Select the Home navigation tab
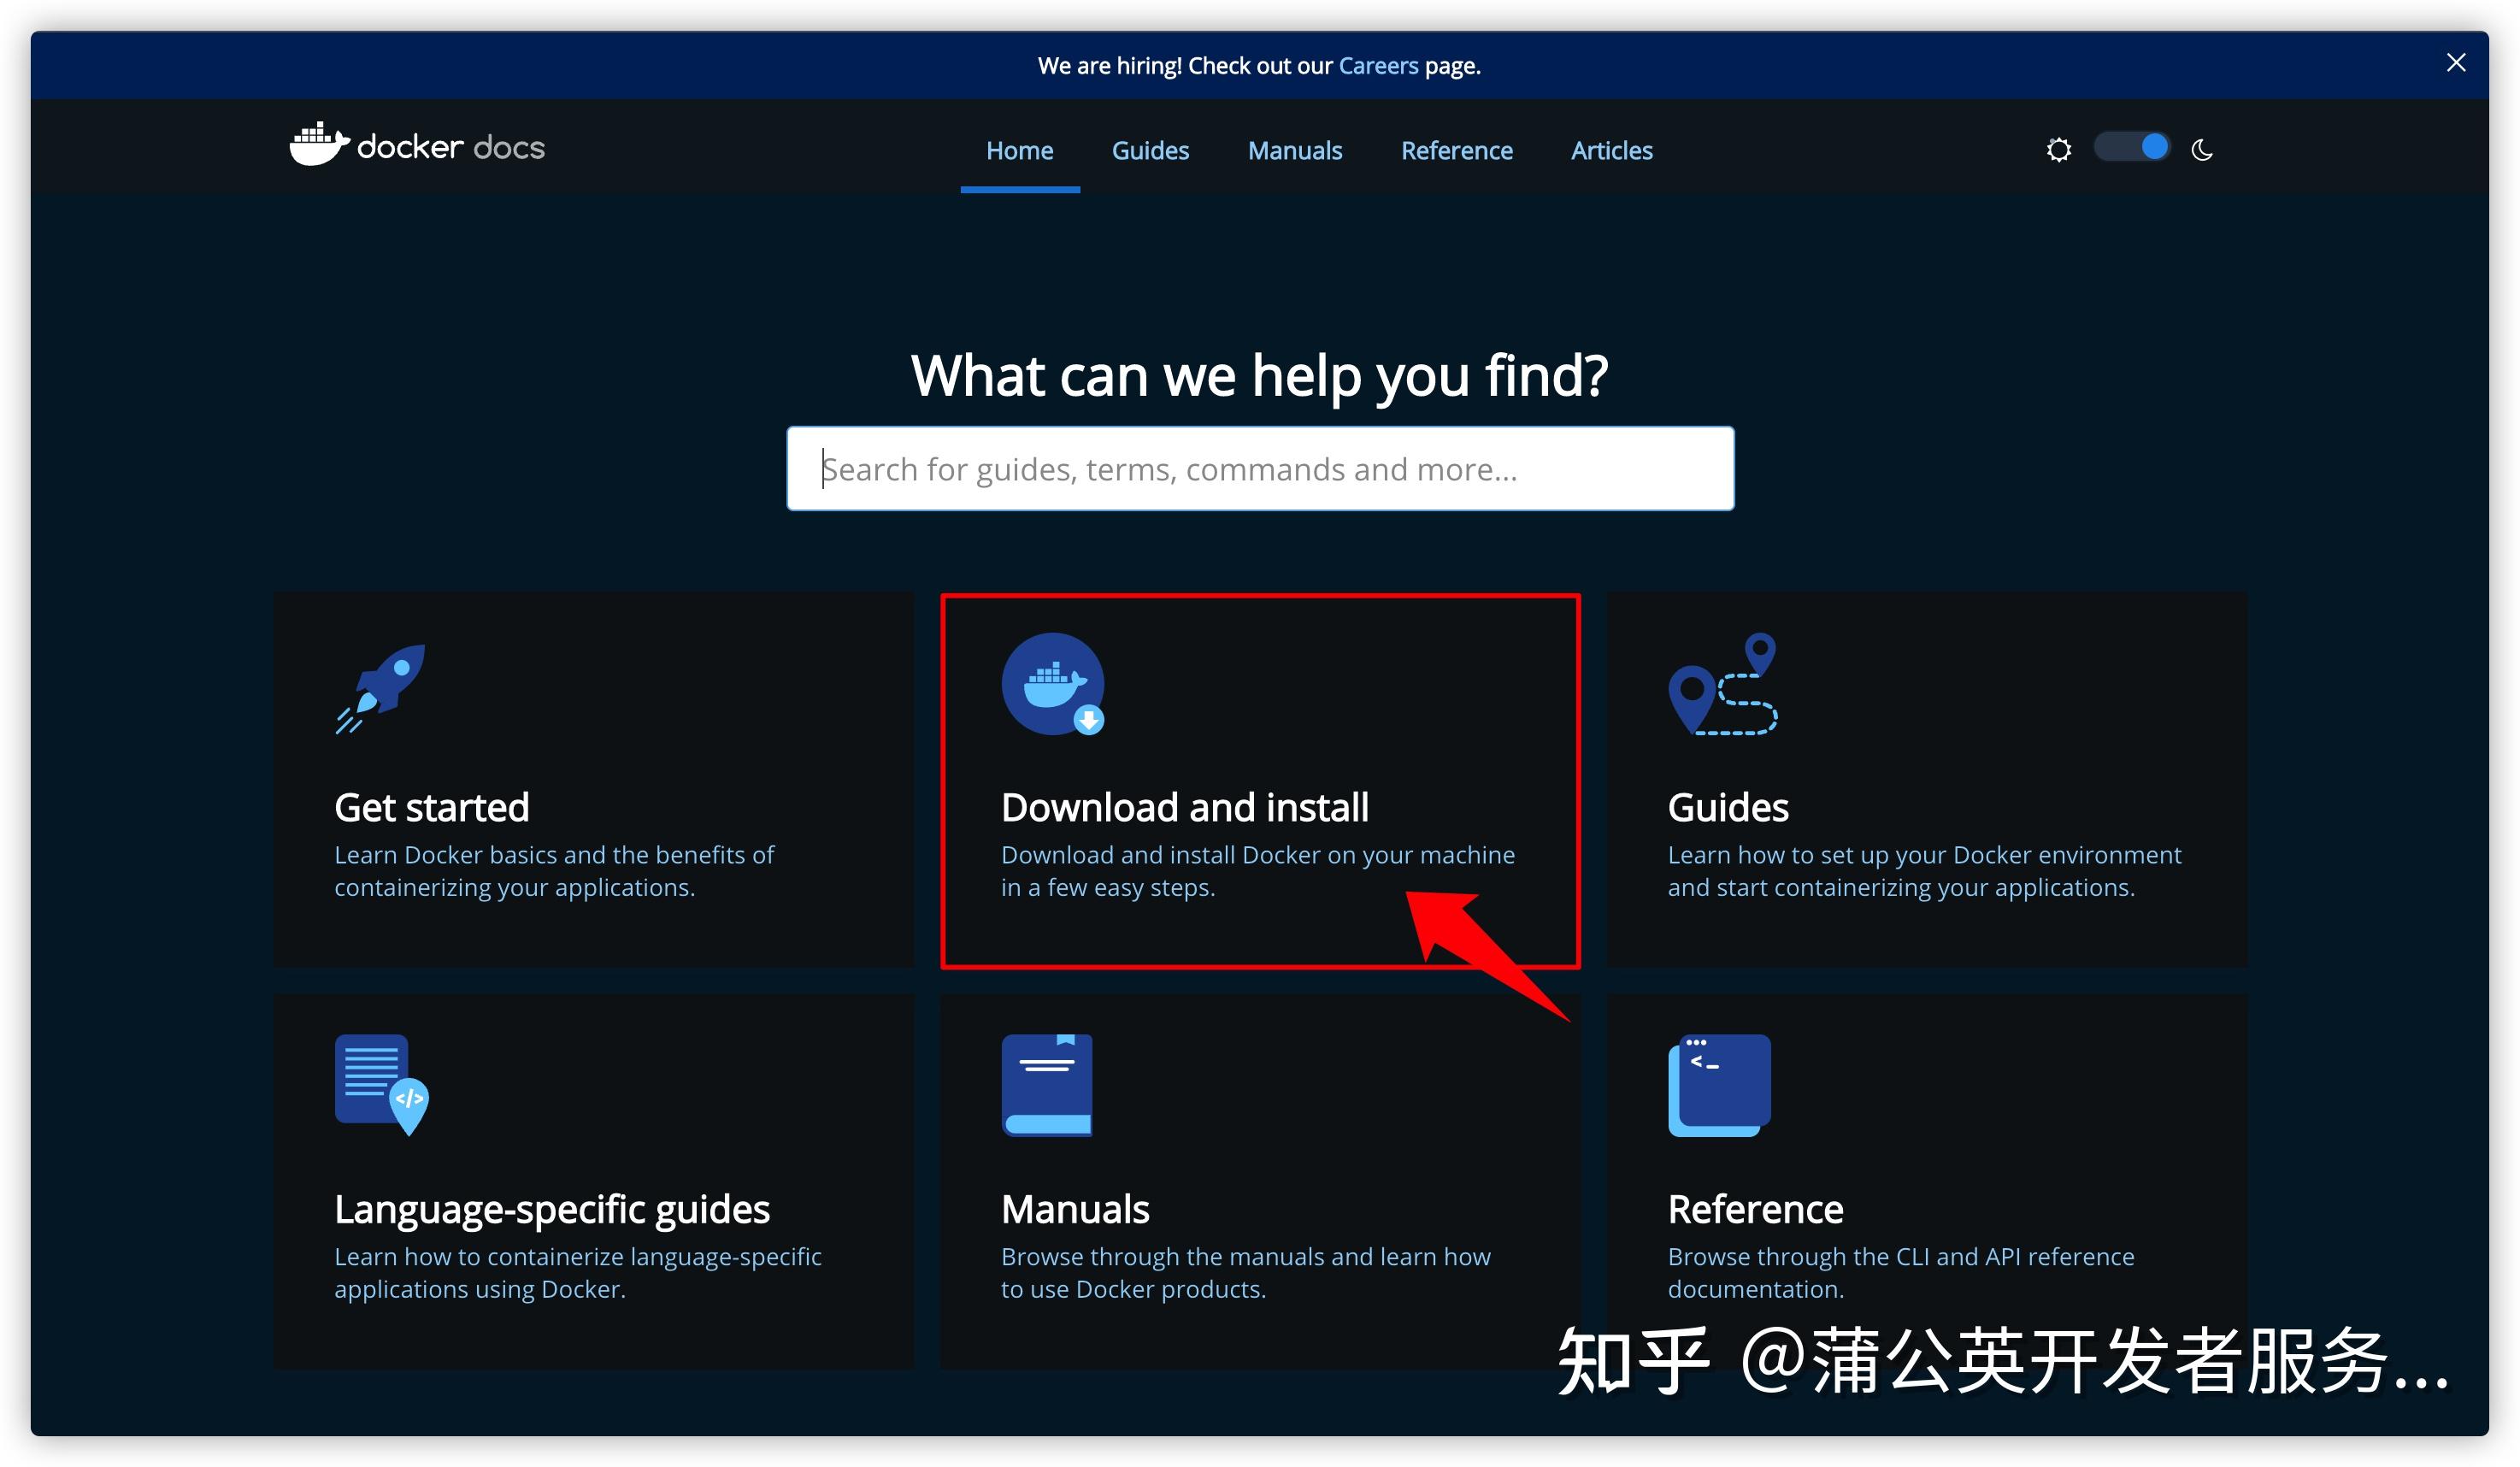Viewport: 2520px width, 1467px height. [1019, 151]
